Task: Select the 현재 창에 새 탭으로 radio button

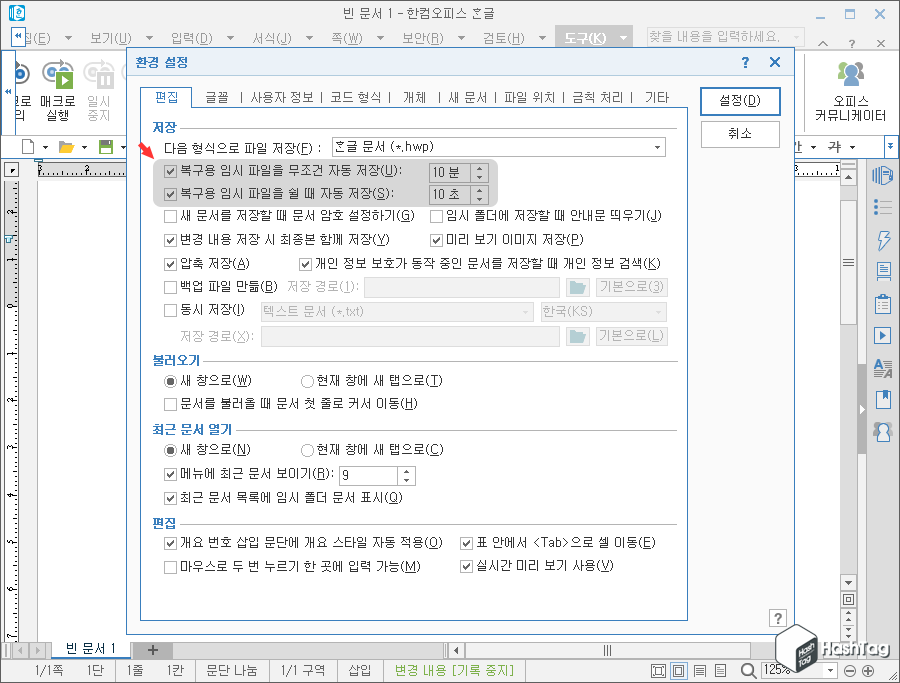Action: [305, 382]
